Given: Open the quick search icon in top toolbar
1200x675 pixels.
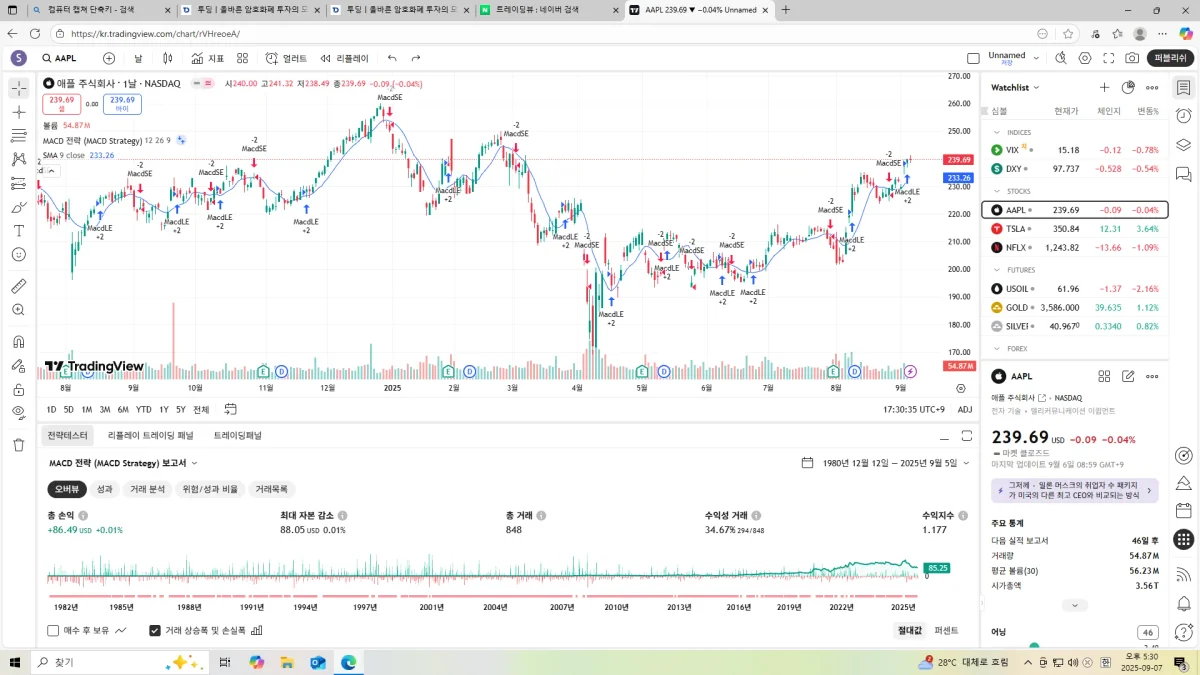Looking at the screenshot, I should 1062,59.
